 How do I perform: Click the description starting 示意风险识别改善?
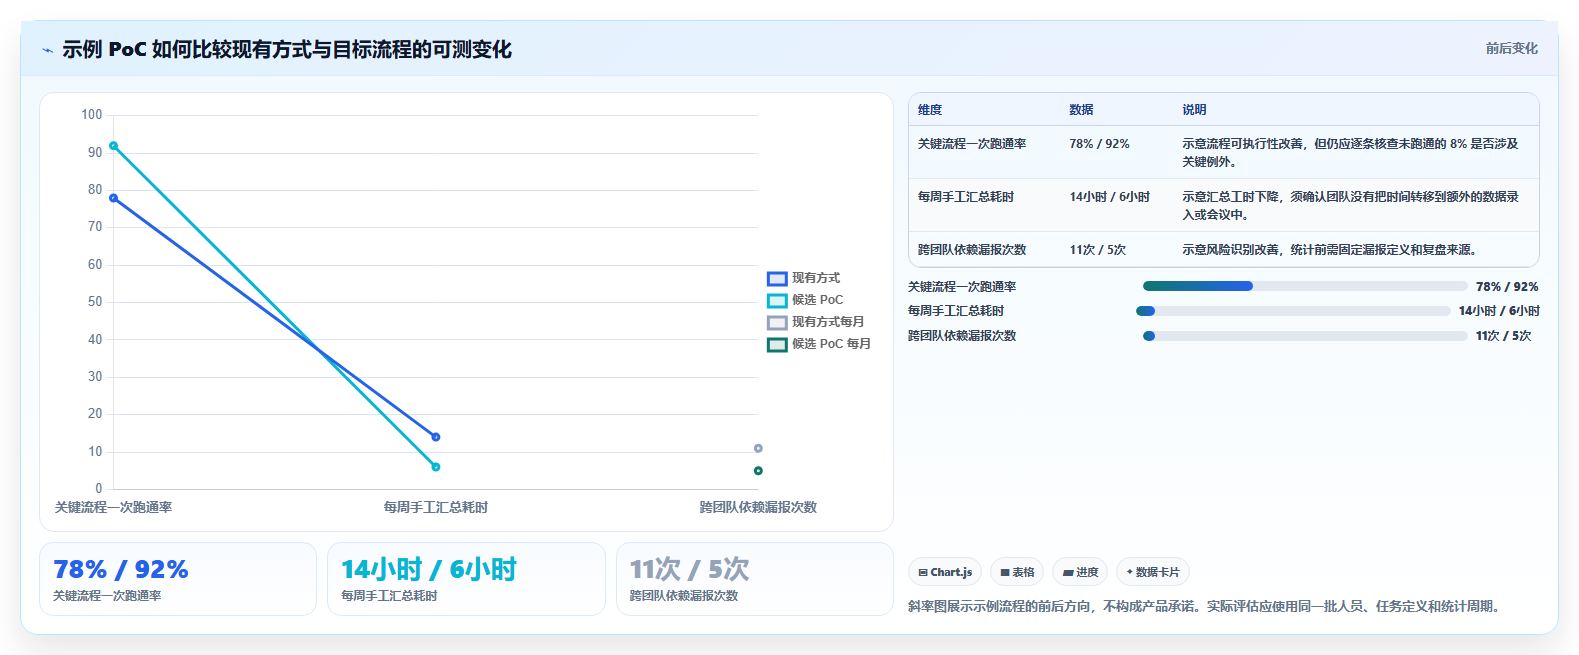1329,250
